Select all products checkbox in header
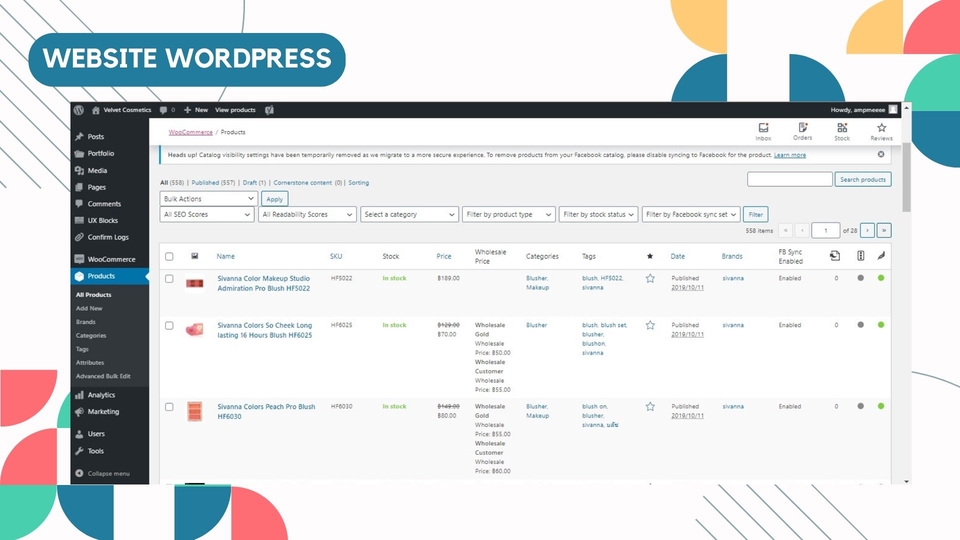 click(x=170, y=257)
